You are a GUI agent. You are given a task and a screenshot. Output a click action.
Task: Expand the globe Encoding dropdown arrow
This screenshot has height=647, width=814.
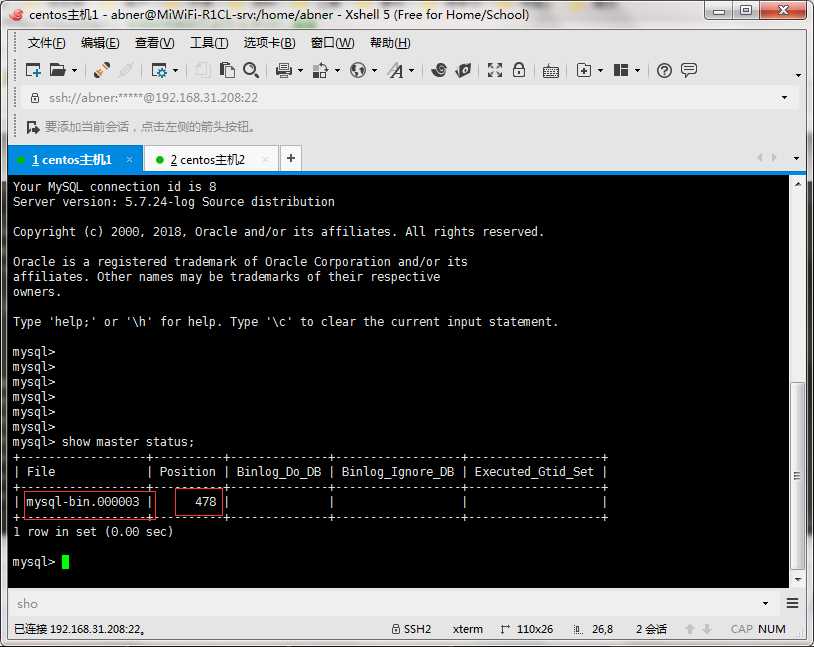point(374,70)
